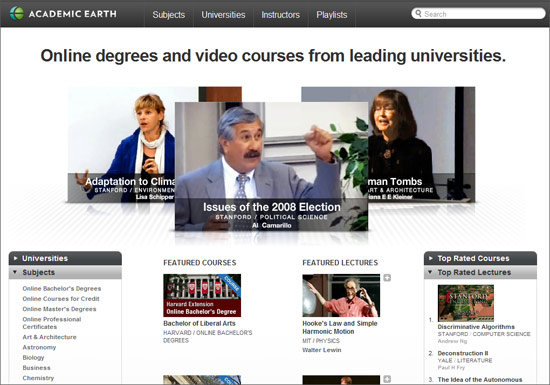The image size is (550, 385).
Task: Focus the Search input field
Action: click(x=478, y=14)
